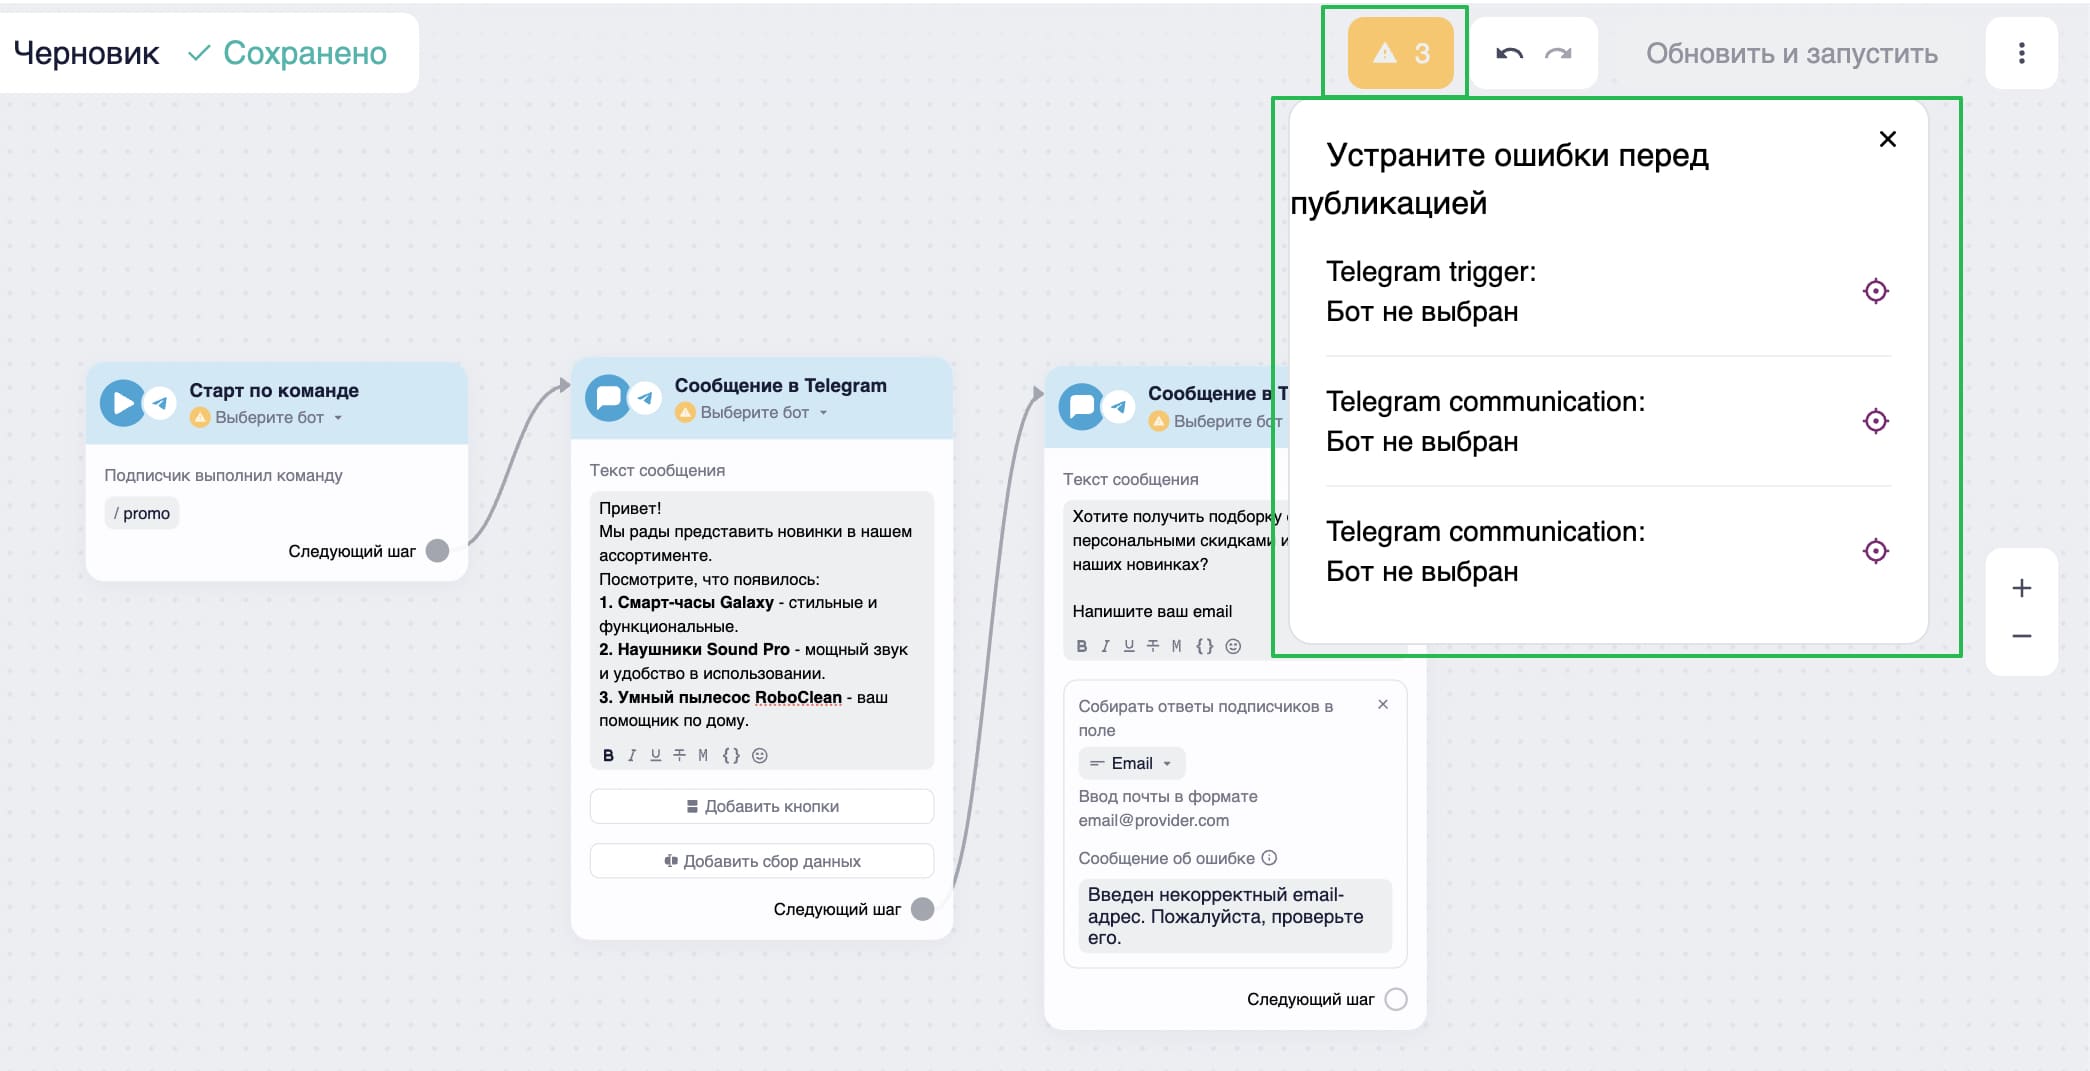Viewport: 2090px width, 1071px height.
Task: Click 'Добавить кнопки' button
Action: coord(762,806)
